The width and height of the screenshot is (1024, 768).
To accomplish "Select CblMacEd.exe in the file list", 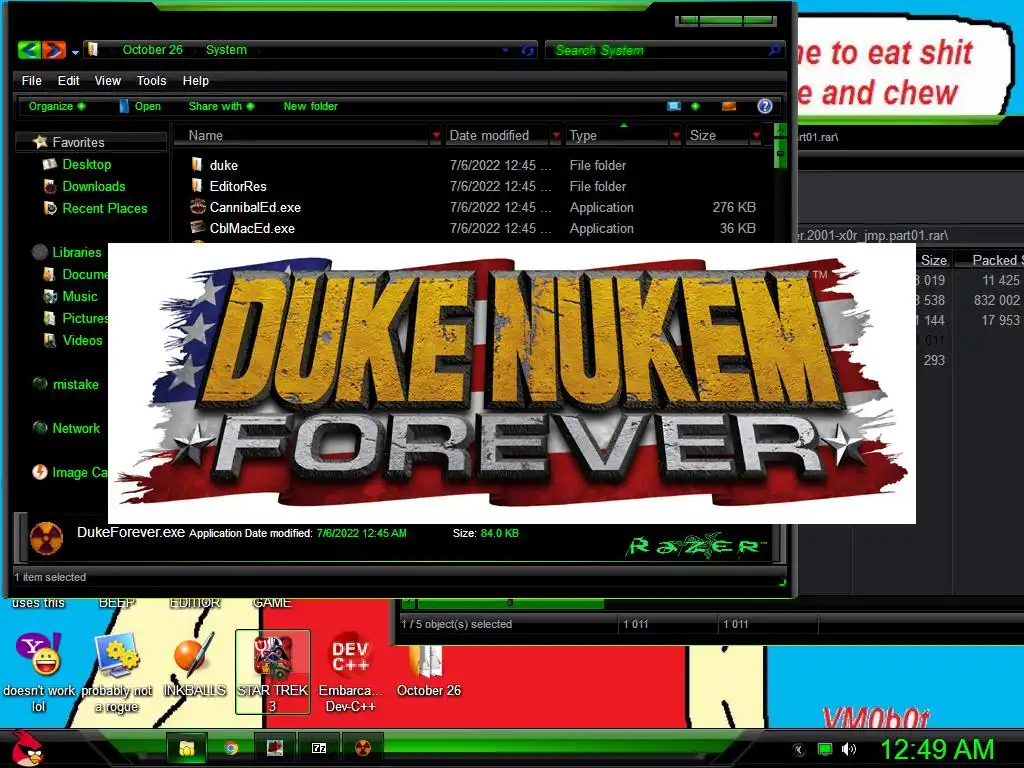I will pyautogui.click(x=252, y=228).
